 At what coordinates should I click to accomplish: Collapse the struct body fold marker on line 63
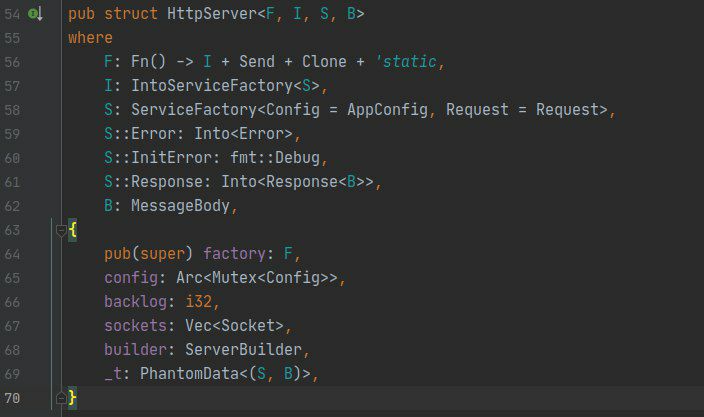coord(62,231)
